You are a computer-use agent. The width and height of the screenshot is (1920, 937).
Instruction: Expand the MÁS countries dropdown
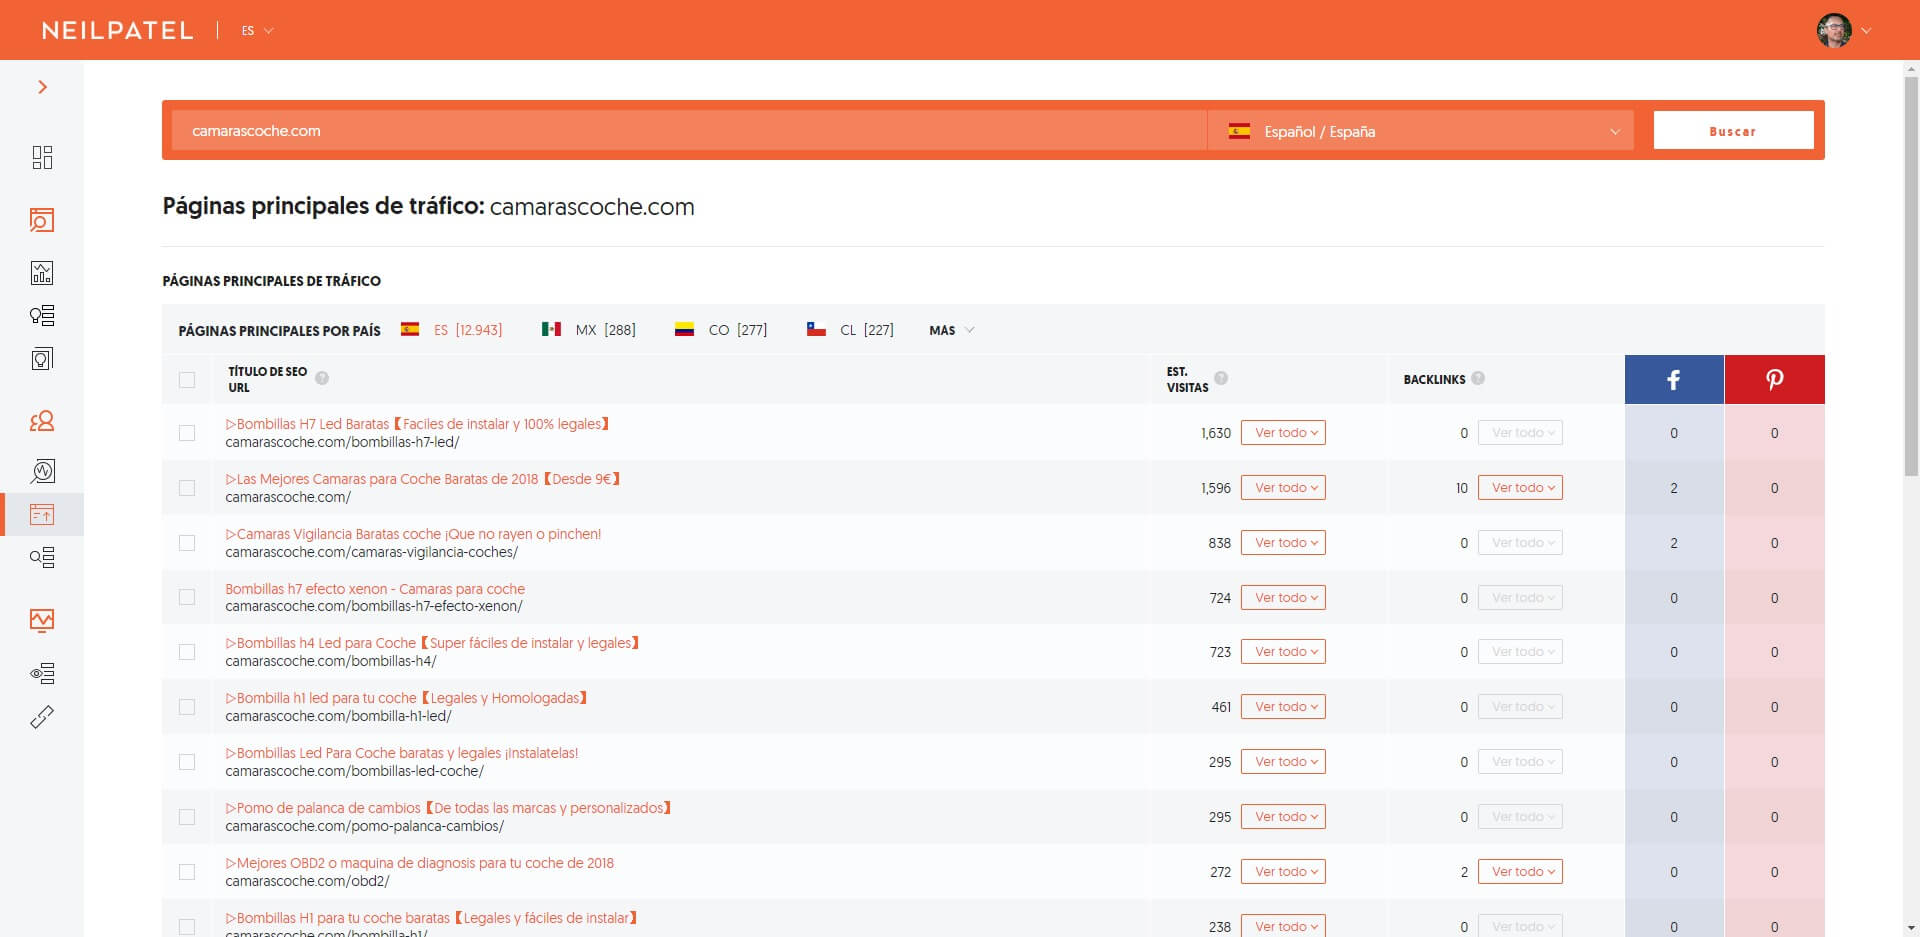[951, 330]
